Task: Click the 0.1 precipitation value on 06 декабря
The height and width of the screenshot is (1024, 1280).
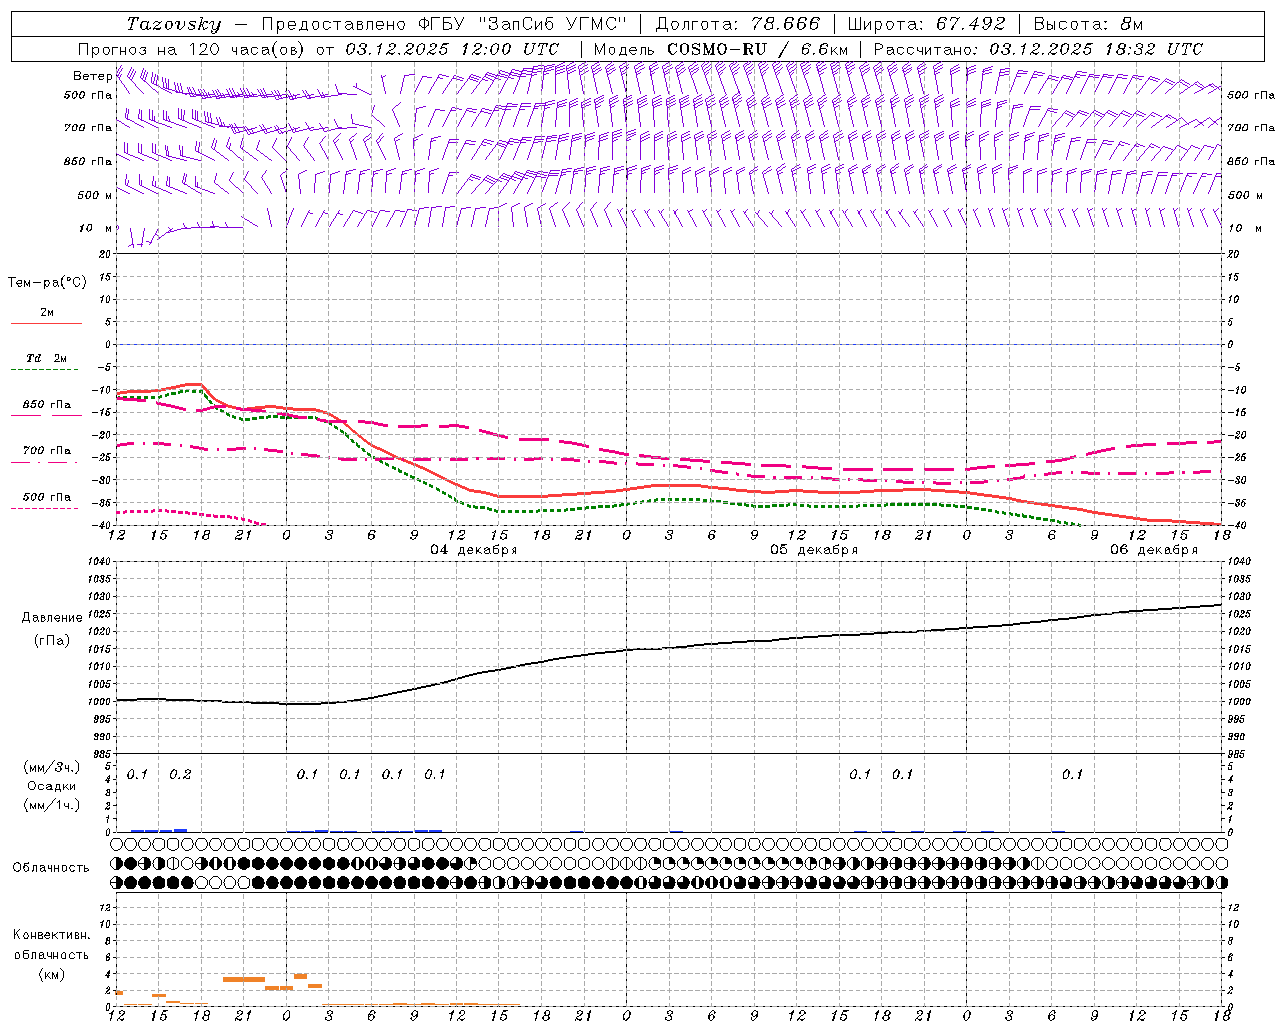Action: pos(1072,774)
